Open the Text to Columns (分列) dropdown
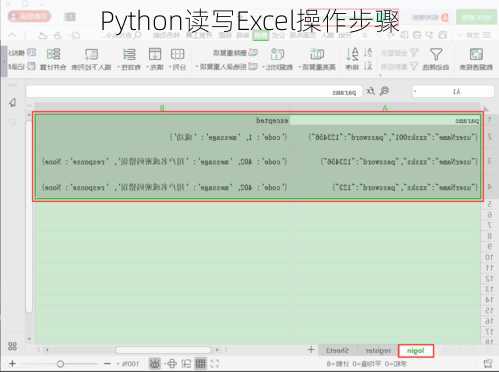This screenshot has height=372, width=499. point(177,59)
